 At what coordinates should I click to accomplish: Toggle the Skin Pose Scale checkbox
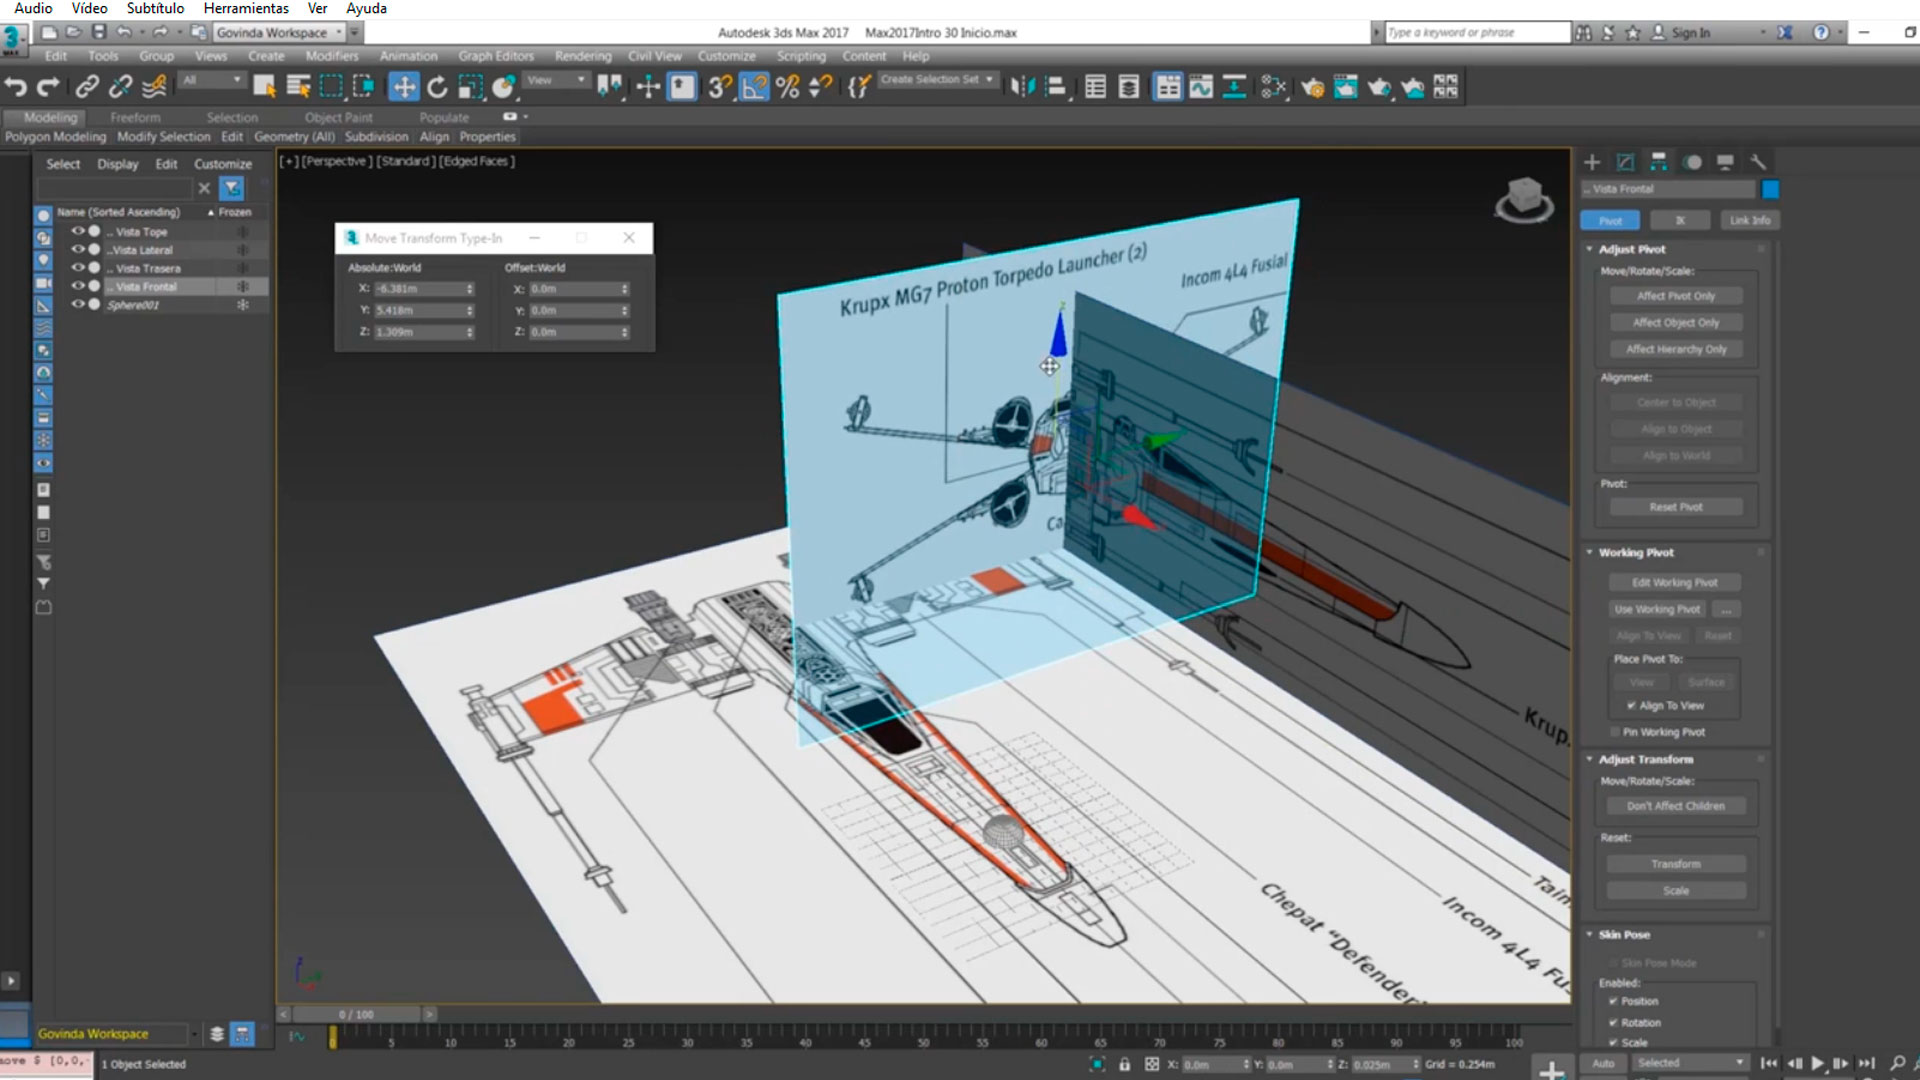[x=1613, y=1042]
